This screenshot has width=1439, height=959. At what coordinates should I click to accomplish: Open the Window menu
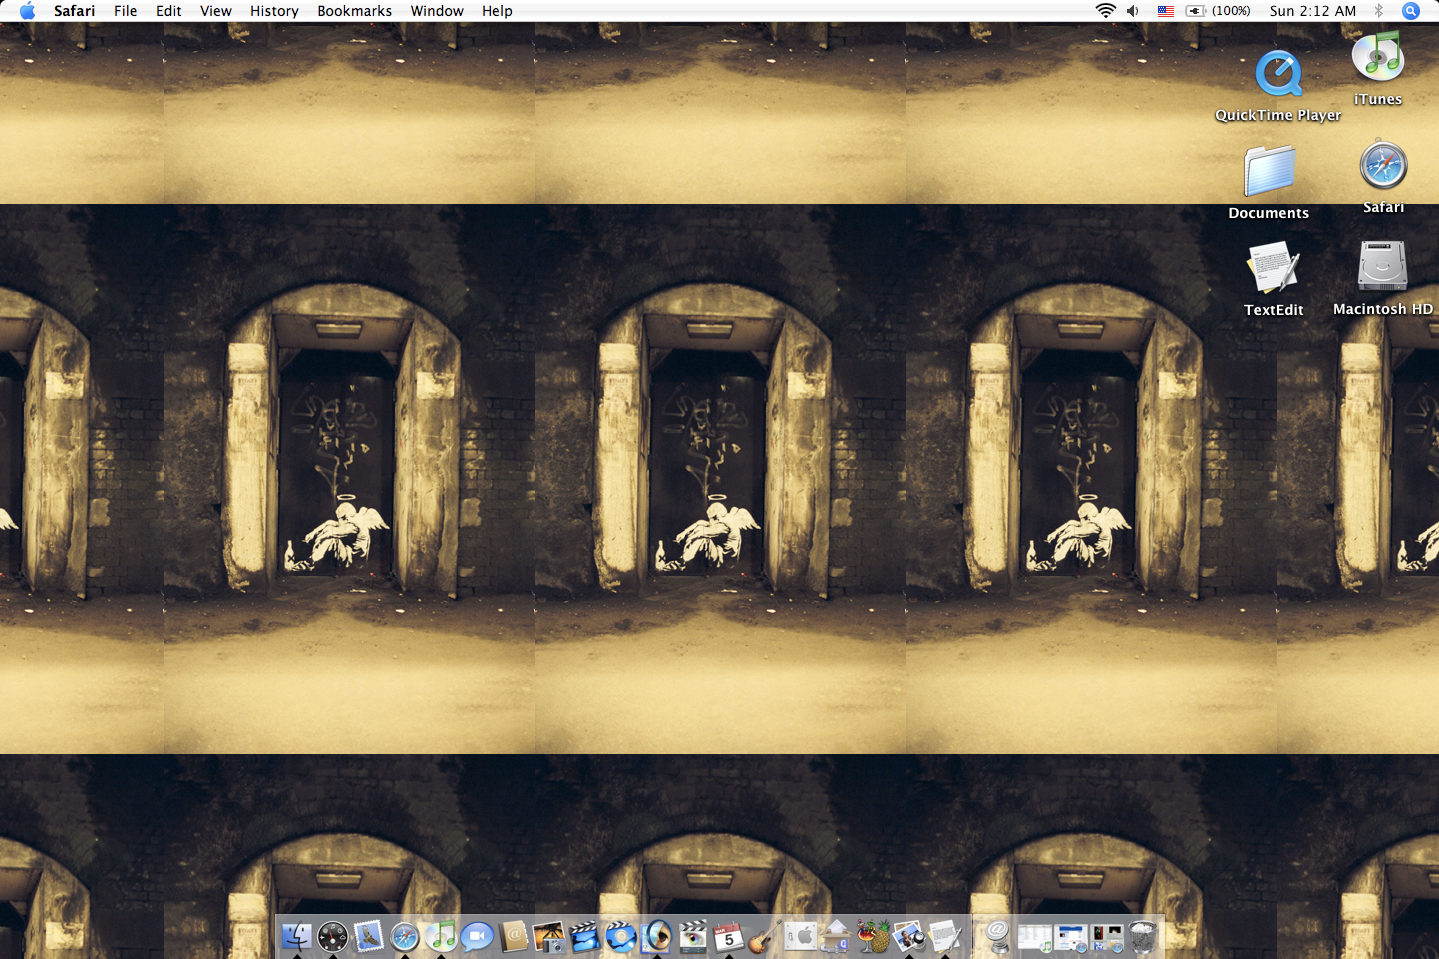(x=437, y=11)
